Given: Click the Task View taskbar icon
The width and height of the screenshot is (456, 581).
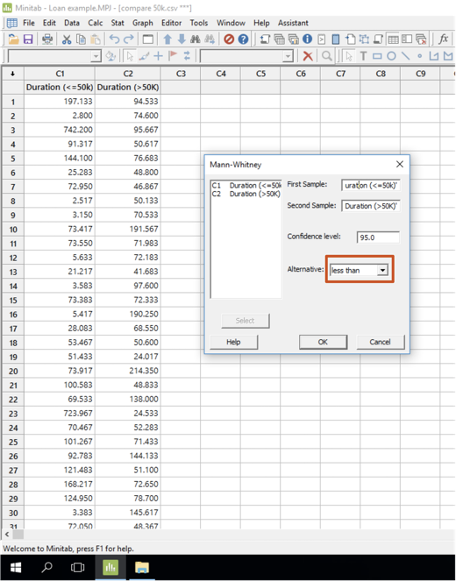Looking at the screenshot, I should point(77,567).
